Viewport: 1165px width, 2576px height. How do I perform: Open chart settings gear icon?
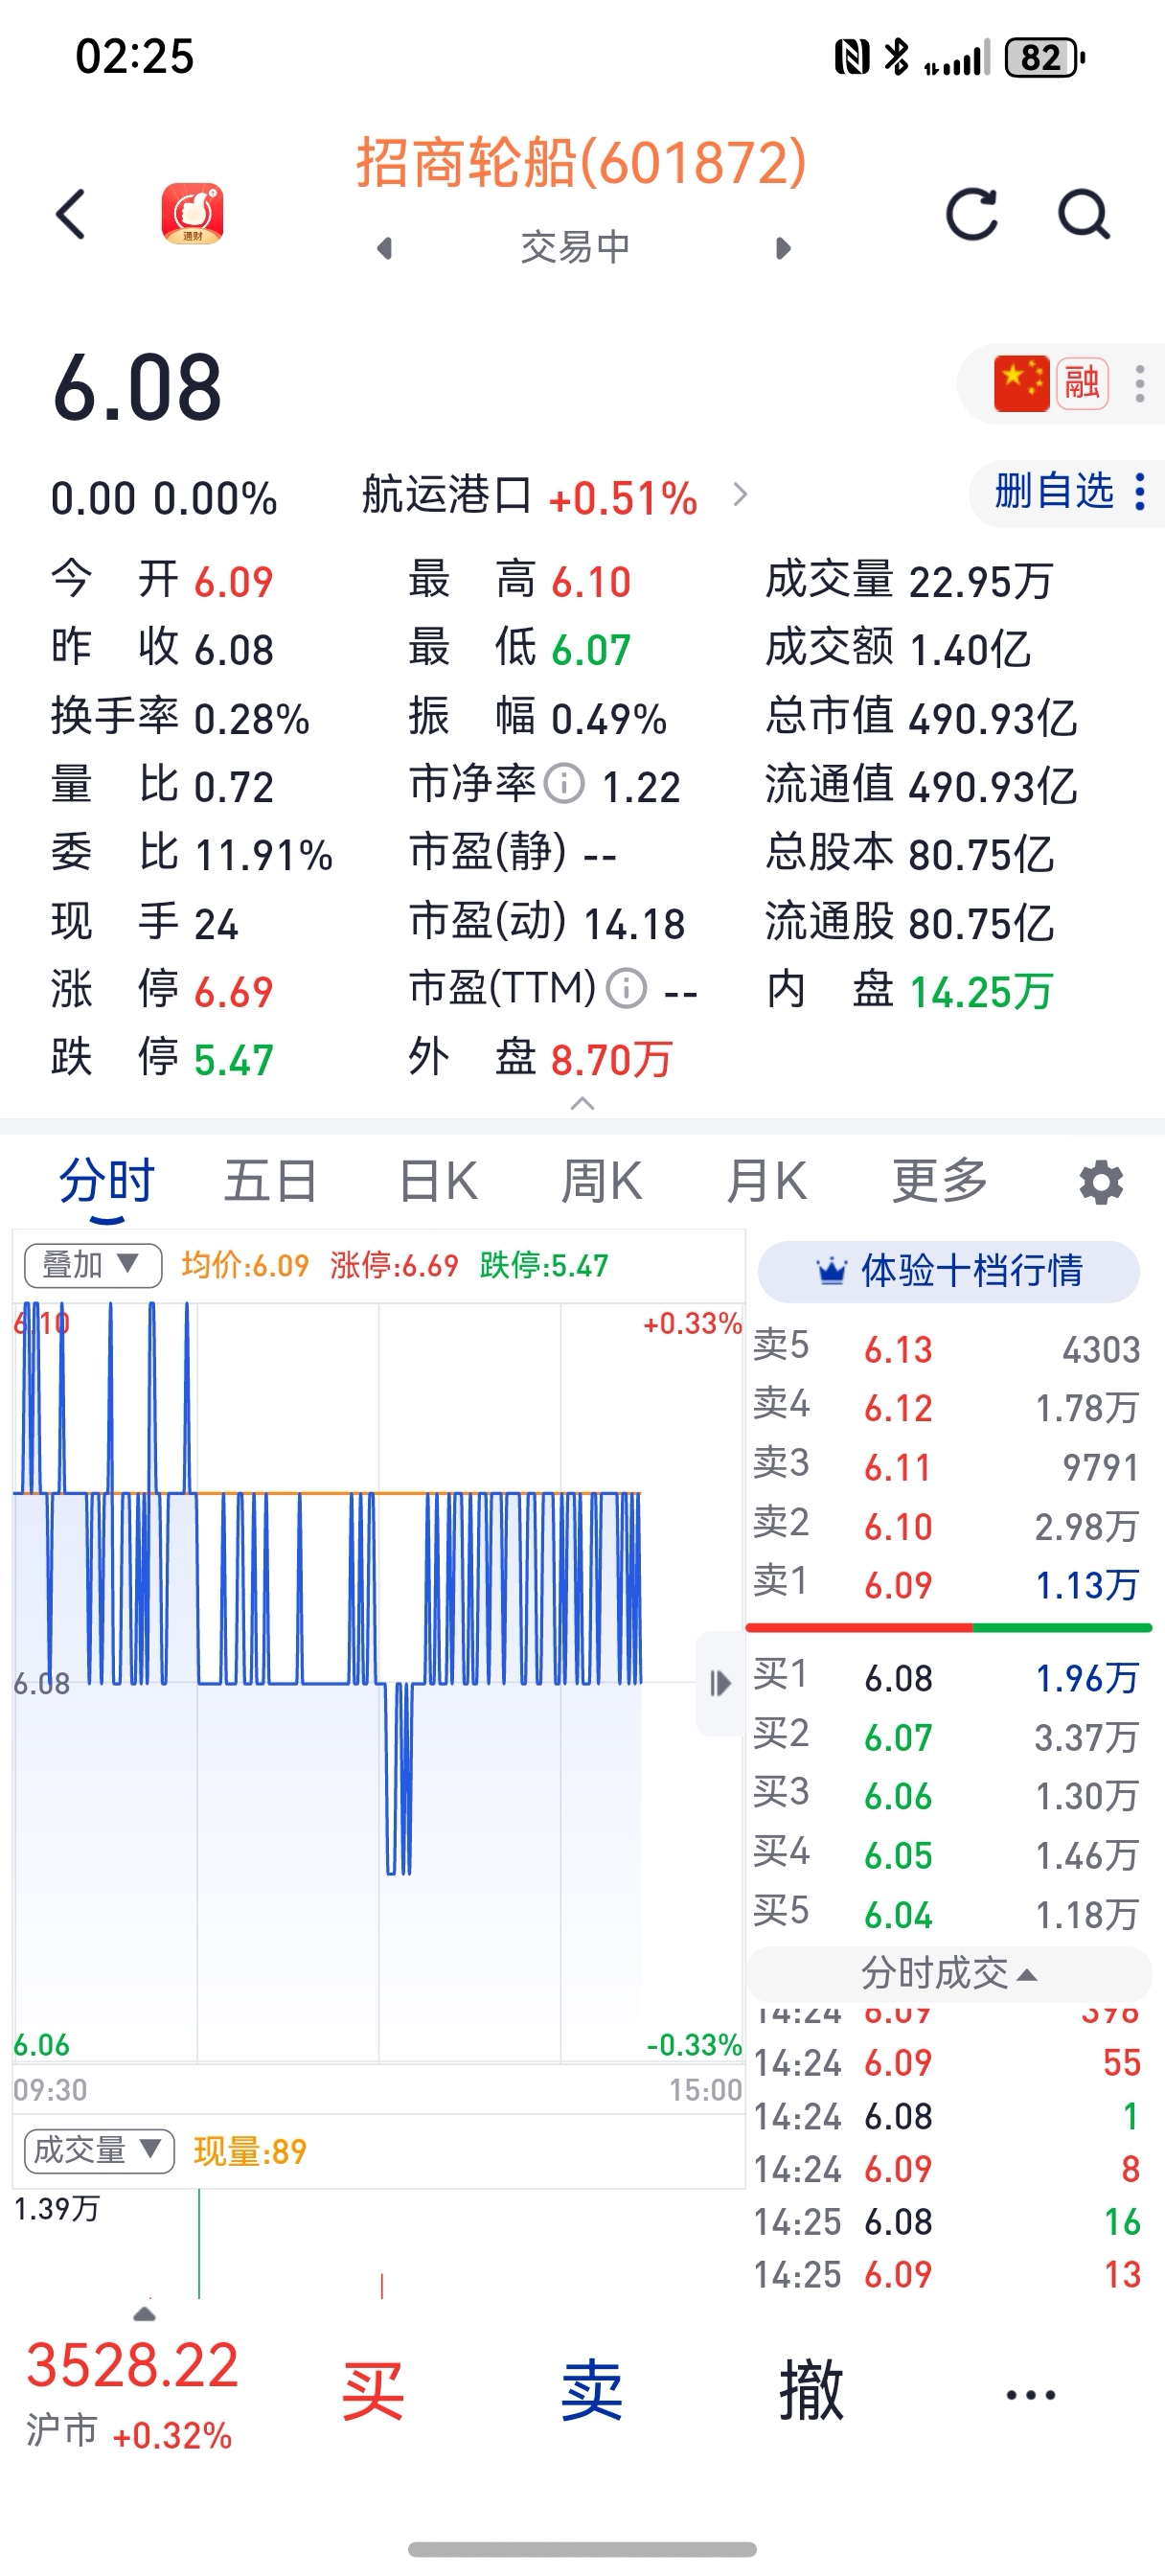pos(1101,1182)
